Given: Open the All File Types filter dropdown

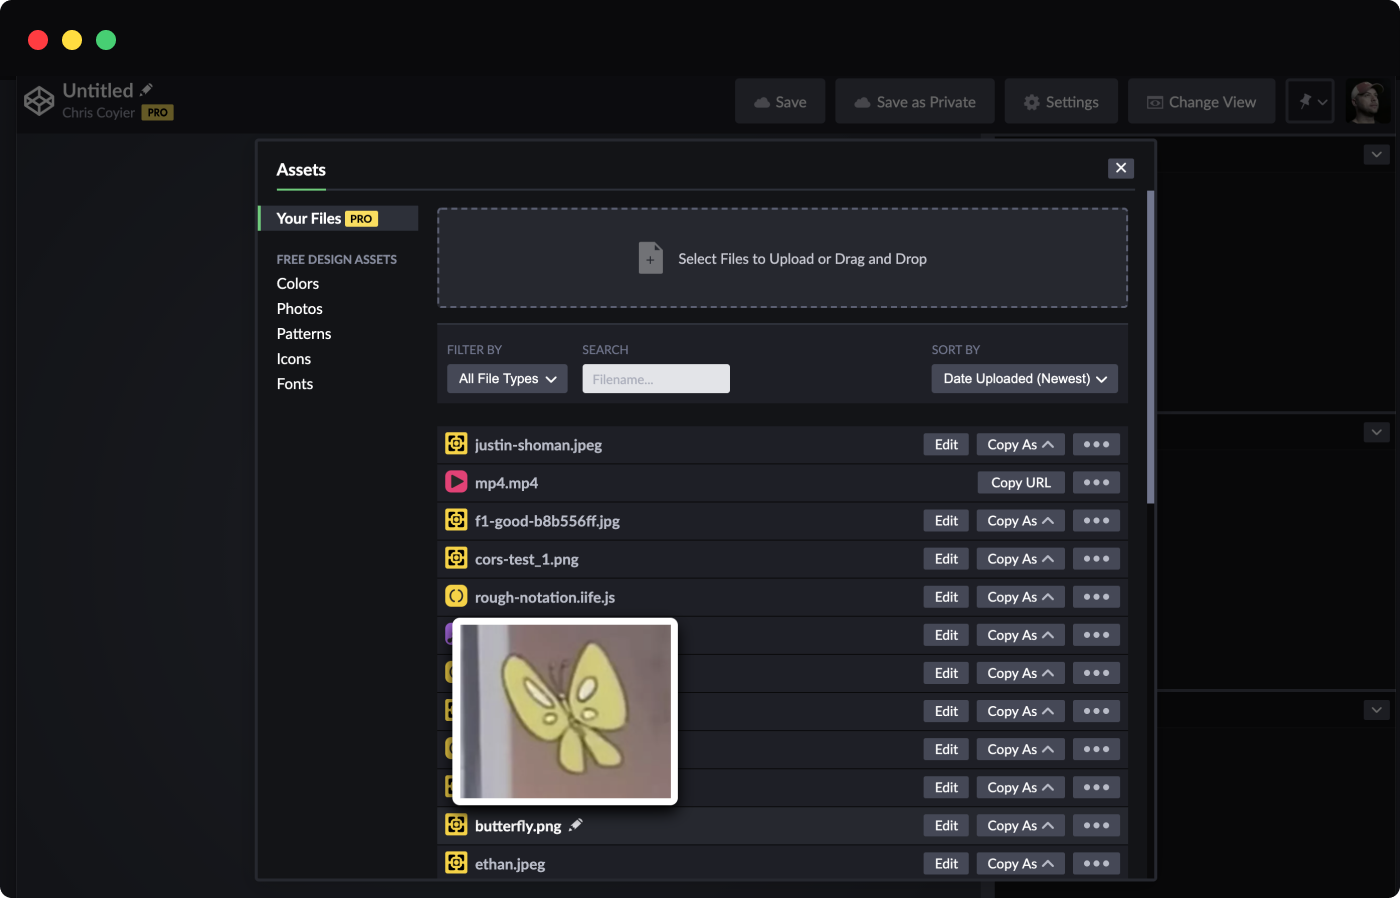Looking at the screenshot, I should 507,379.
